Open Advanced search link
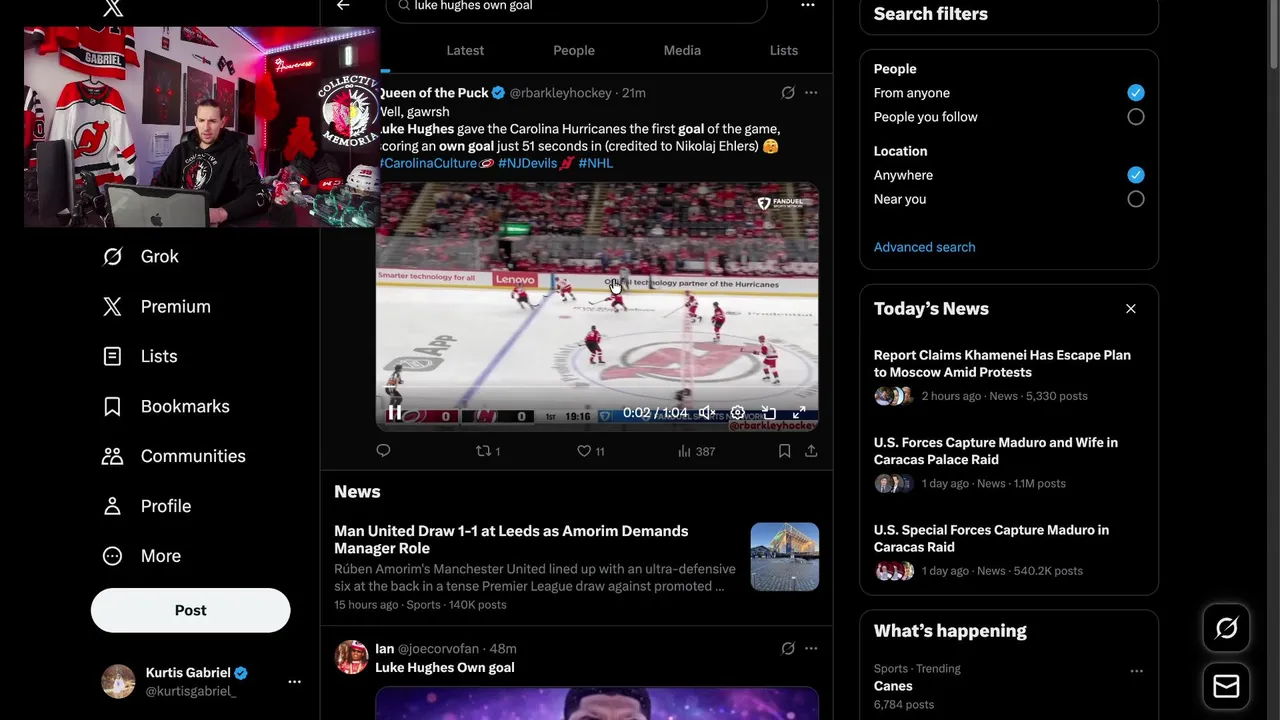This screenshot has height=720, width=1280. tap(925, 247)
